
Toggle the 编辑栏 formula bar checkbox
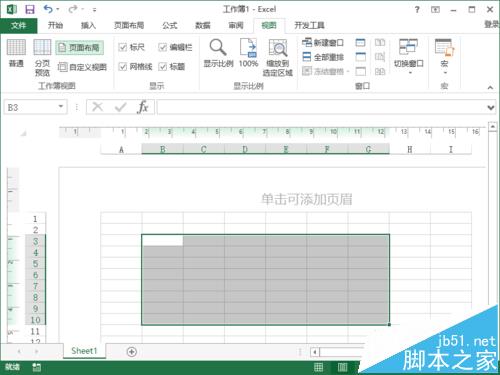pos(162,47)
